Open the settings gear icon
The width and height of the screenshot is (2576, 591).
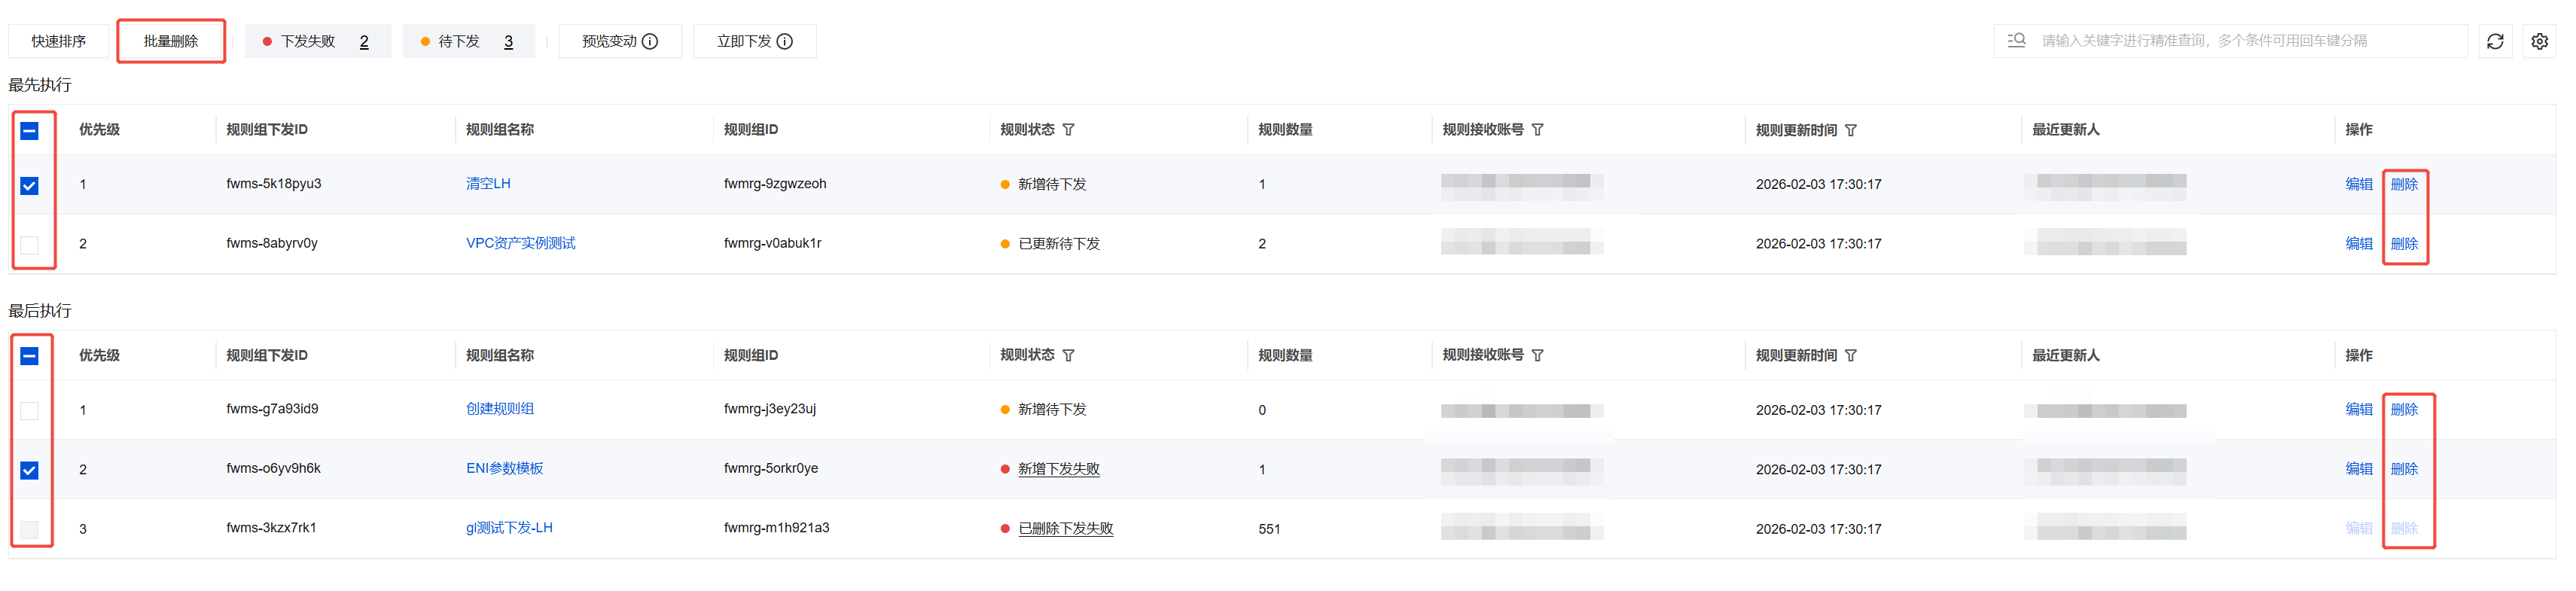click(x=2539, y=41)
